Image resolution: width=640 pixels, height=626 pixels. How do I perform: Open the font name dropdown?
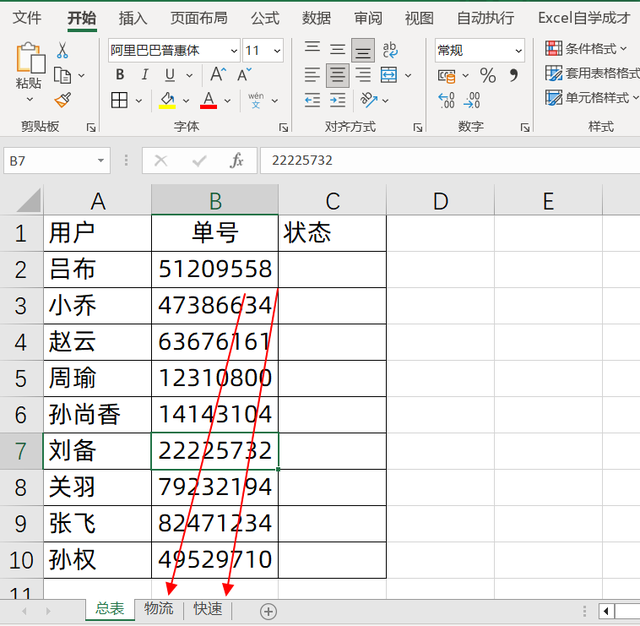[x=234, y=51]
